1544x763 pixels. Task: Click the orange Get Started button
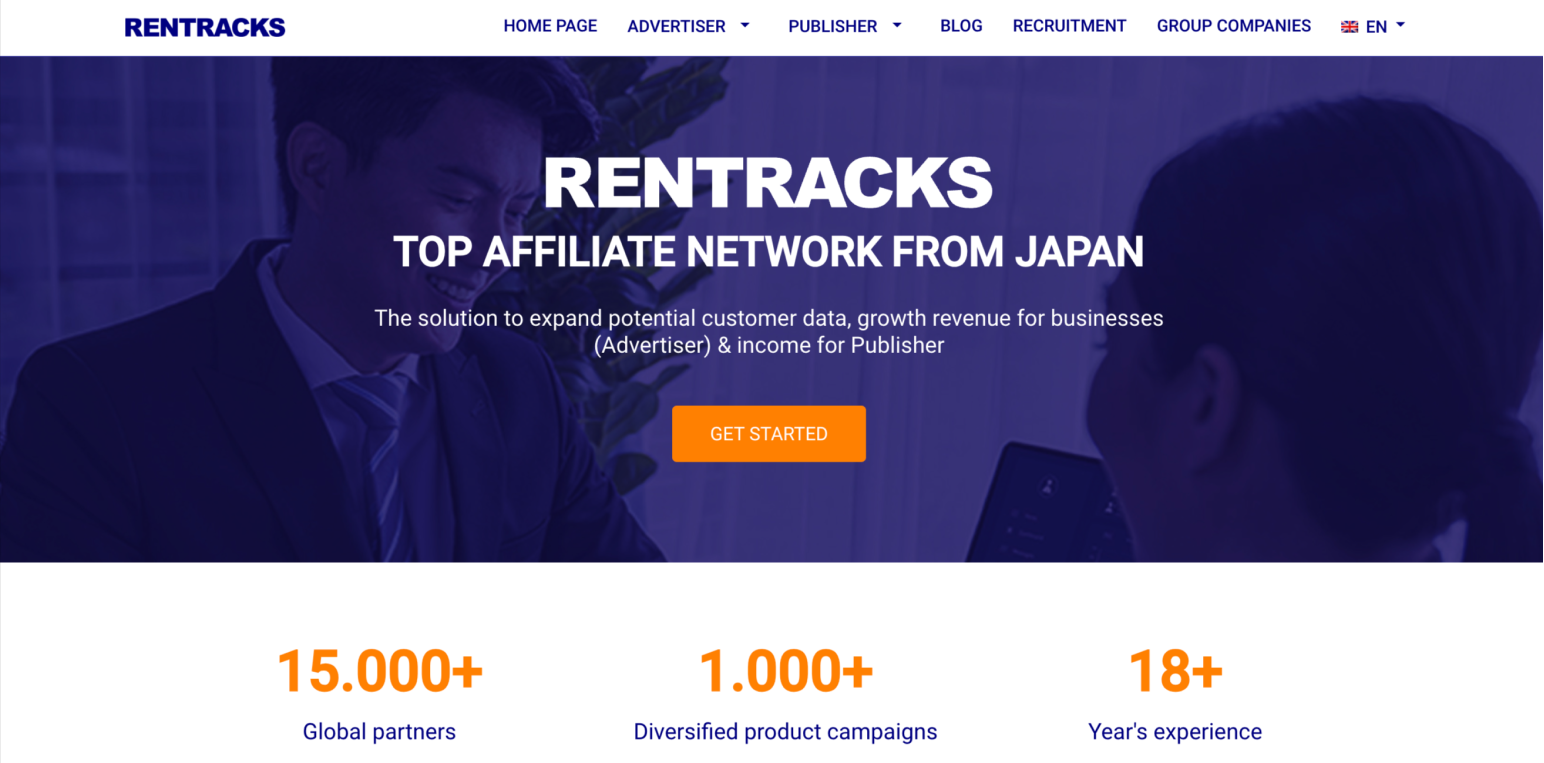click(768, 434)
